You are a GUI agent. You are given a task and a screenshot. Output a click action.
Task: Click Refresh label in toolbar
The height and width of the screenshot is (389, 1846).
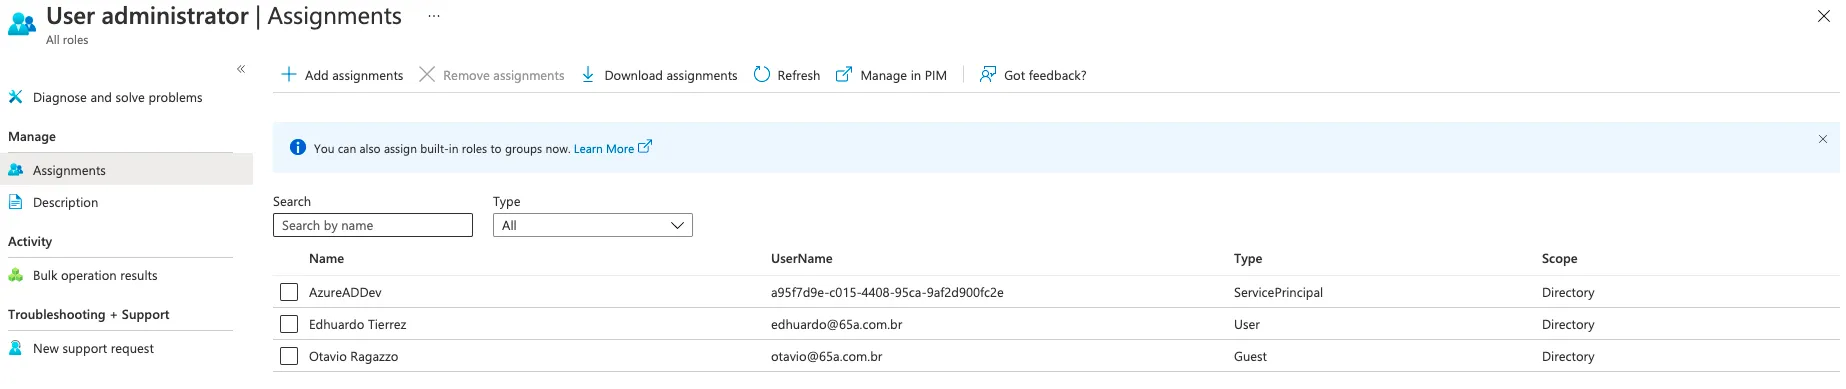(799, 76)
